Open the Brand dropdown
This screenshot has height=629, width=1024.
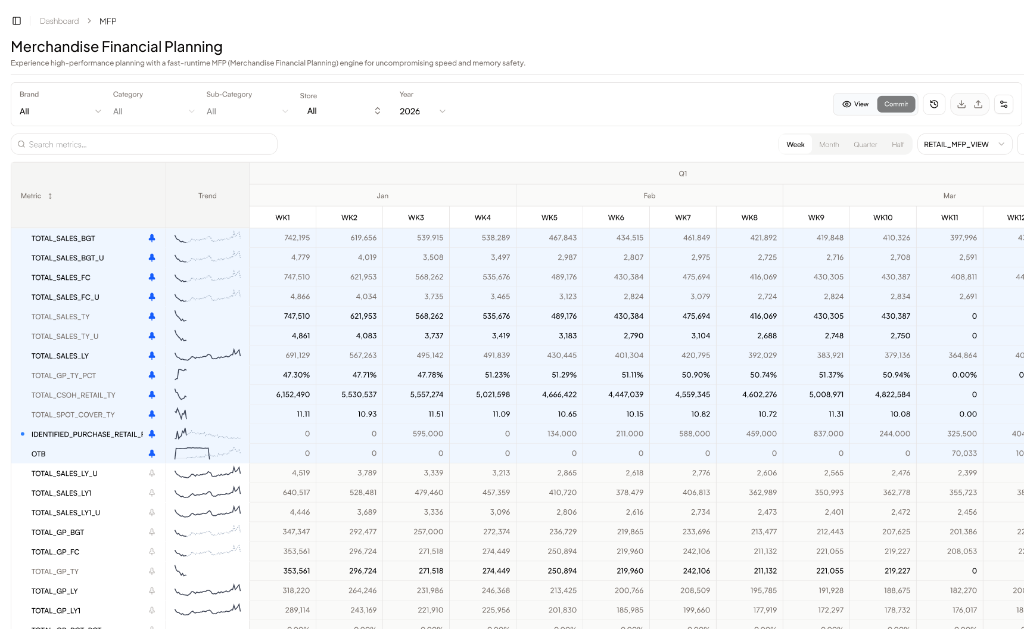click(60, 112)
